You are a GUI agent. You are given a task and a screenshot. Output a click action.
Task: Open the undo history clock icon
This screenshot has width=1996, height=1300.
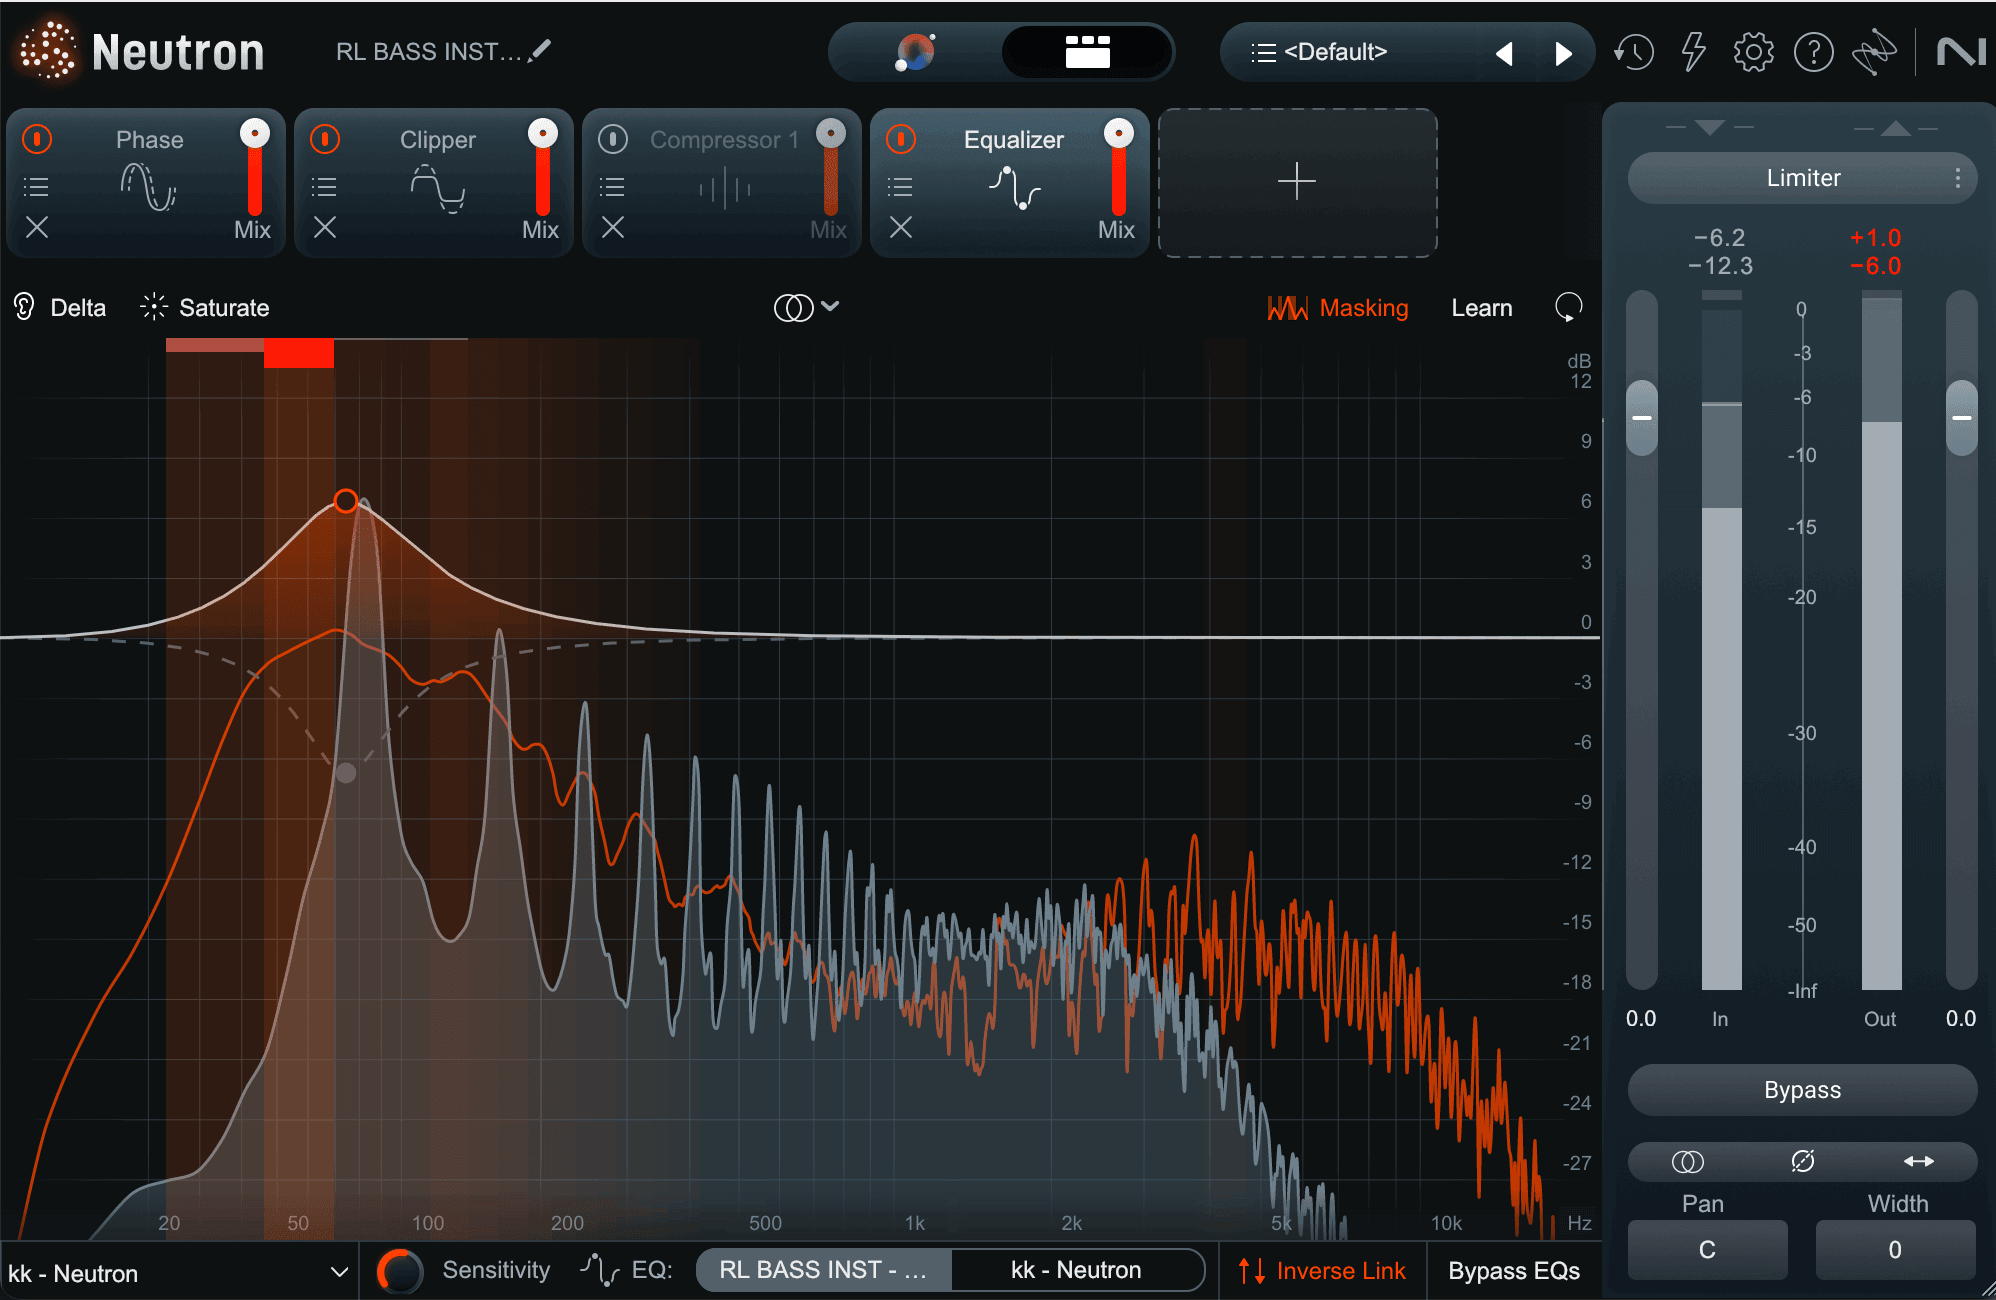pos(1634,52)
